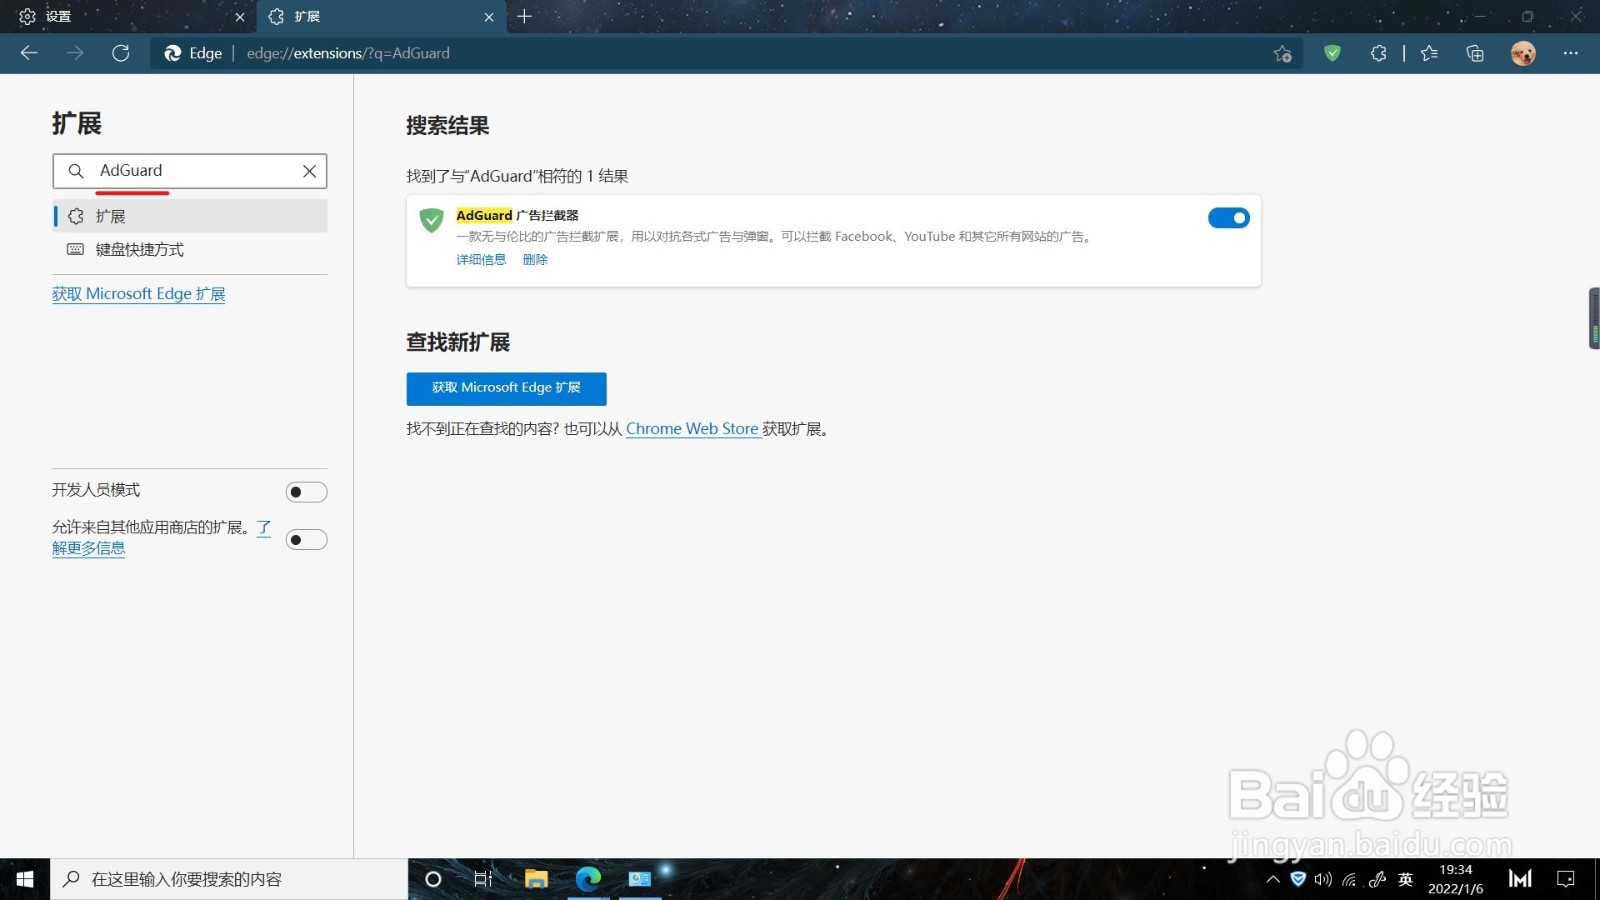Open the user profile avatar

point(1523,53)
